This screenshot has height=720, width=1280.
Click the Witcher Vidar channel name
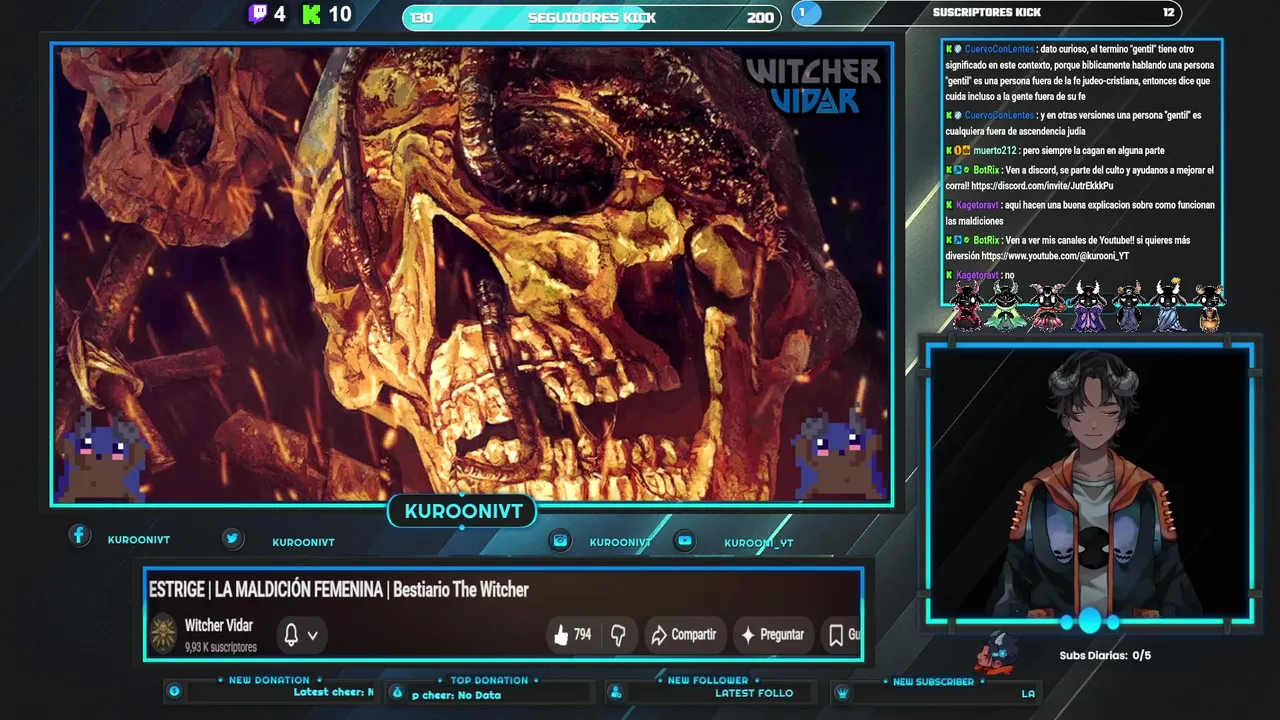(218, 625)
